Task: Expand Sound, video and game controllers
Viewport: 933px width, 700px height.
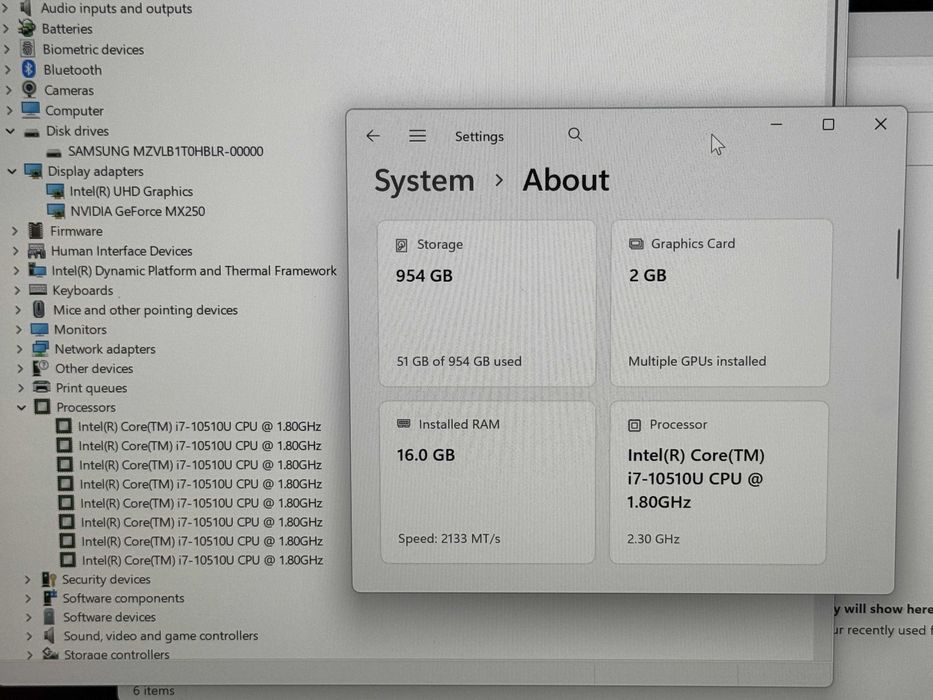Action: point(29,636)
